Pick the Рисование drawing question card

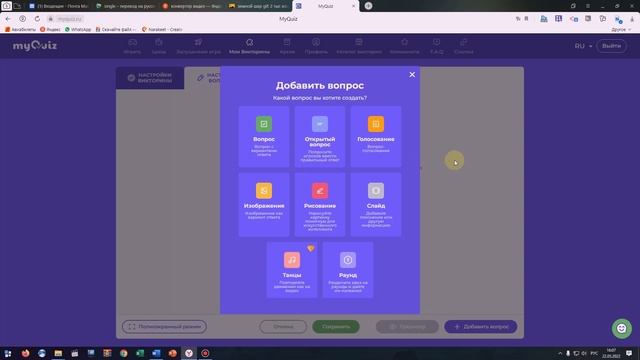click(320, 204)
